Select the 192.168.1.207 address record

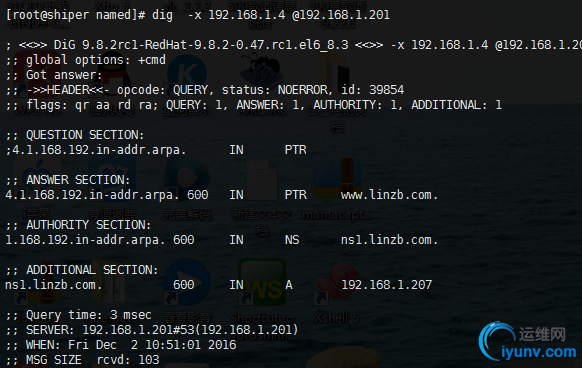coord(386,285)
